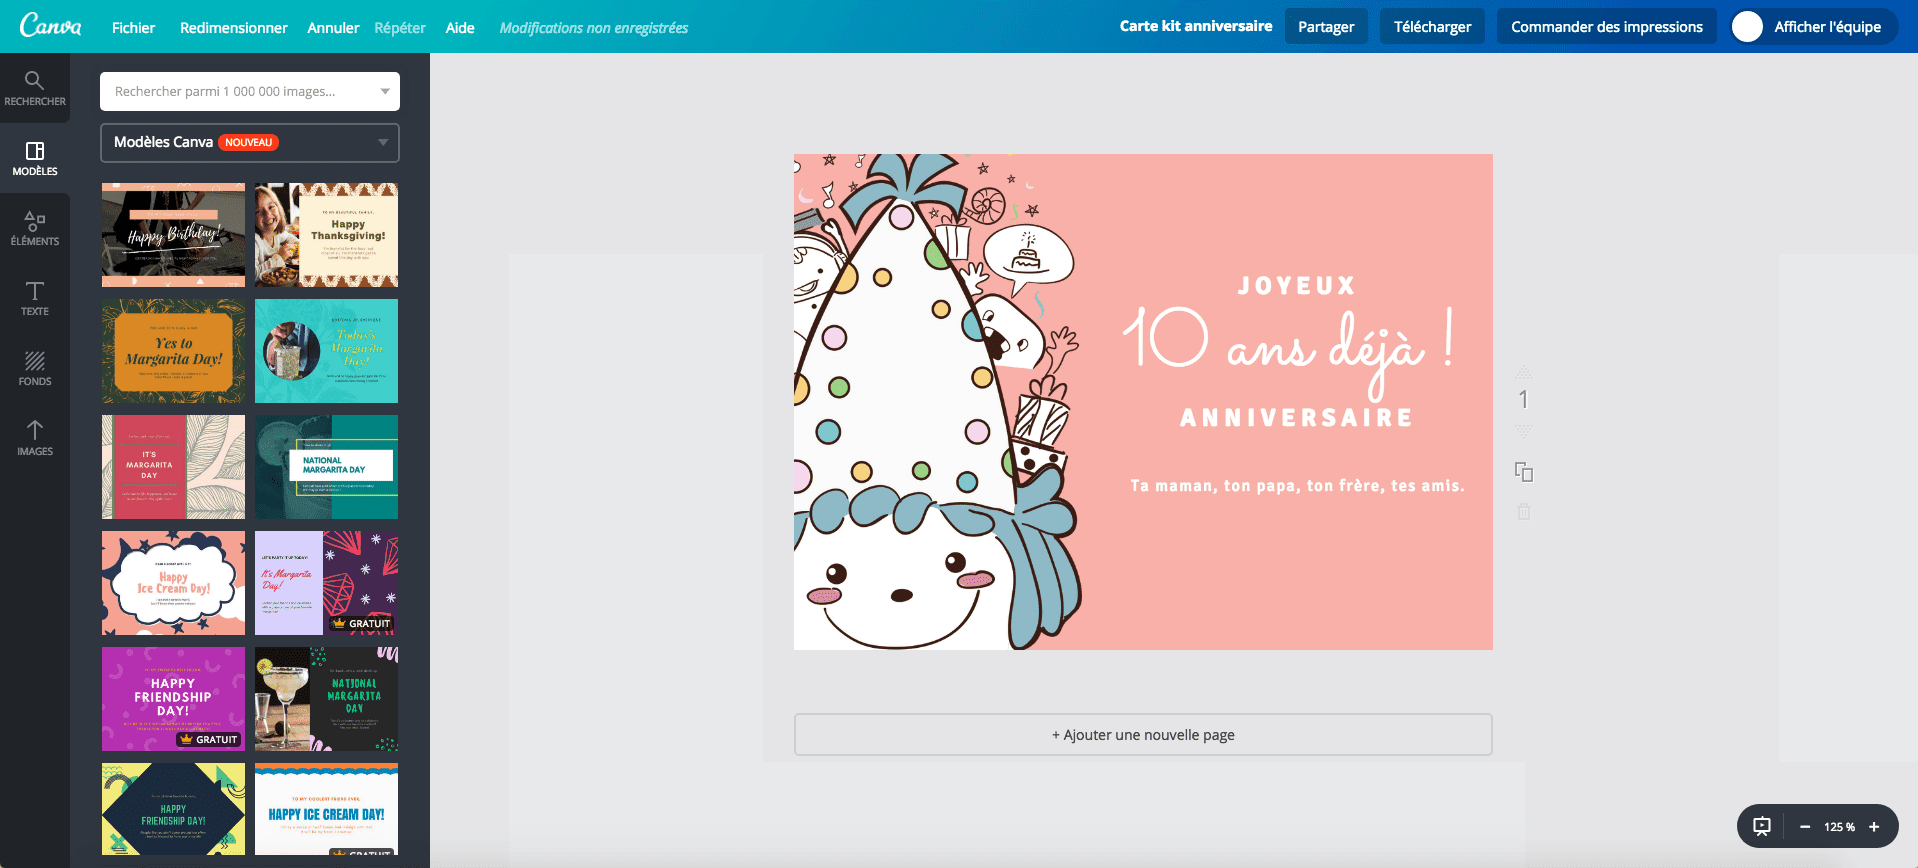Screen dimensions: 1918x868
Task: Click the design title Carte kit anniversaire
Action: click(1196, 26)
